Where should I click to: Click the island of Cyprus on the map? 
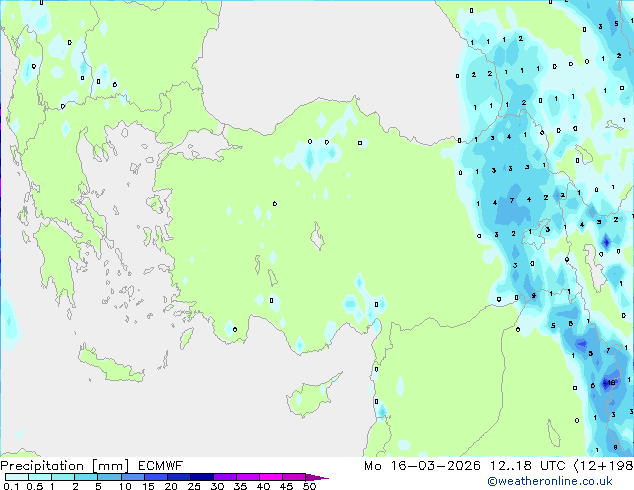(x=309, y=398)
